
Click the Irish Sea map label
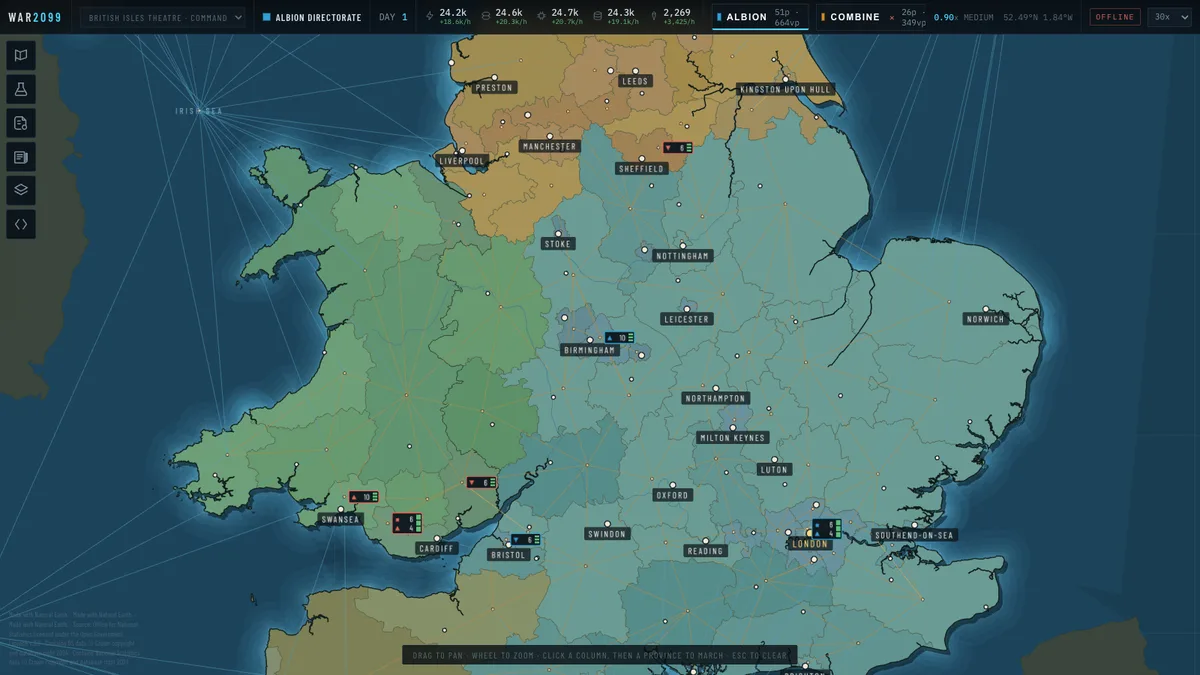(198, 111)
